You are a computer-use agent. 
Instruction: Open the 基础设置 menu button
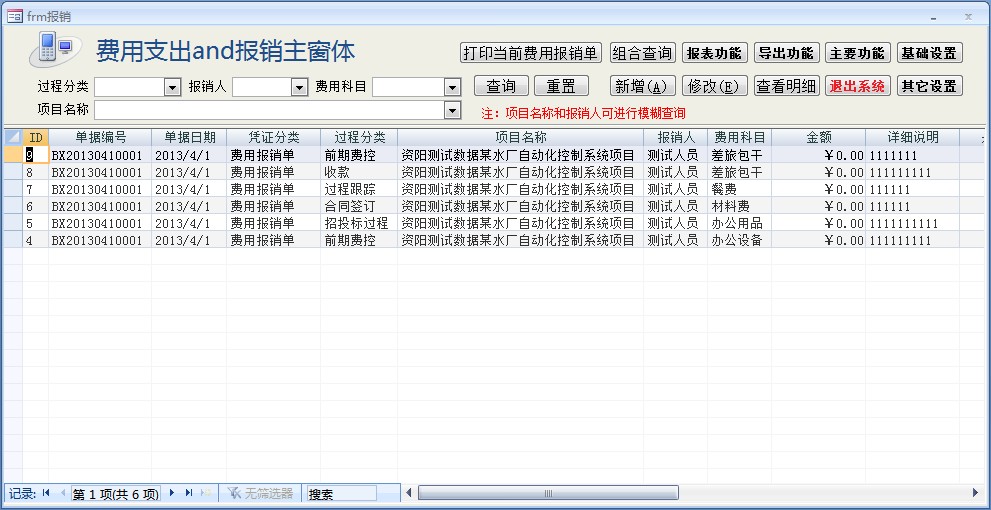tap(930, 53)
